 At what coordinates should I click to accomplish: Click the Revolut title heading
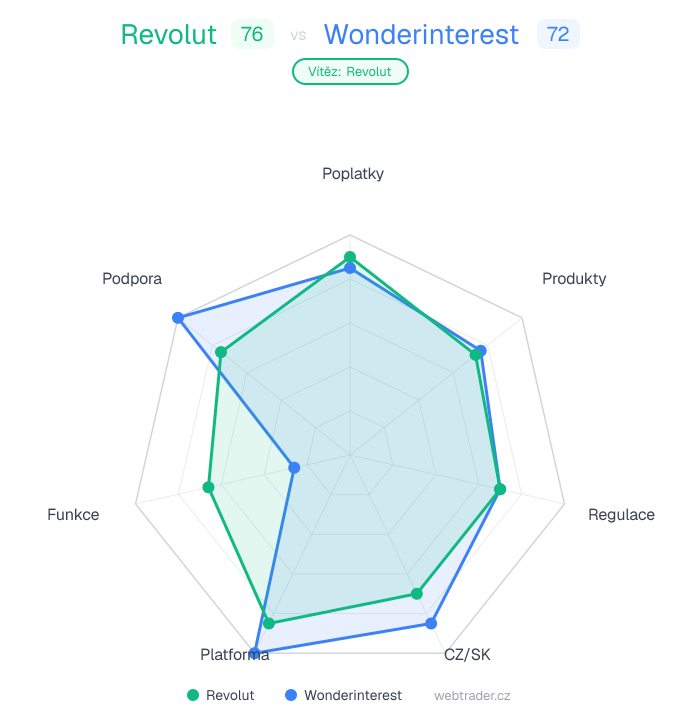coord(168,35)
